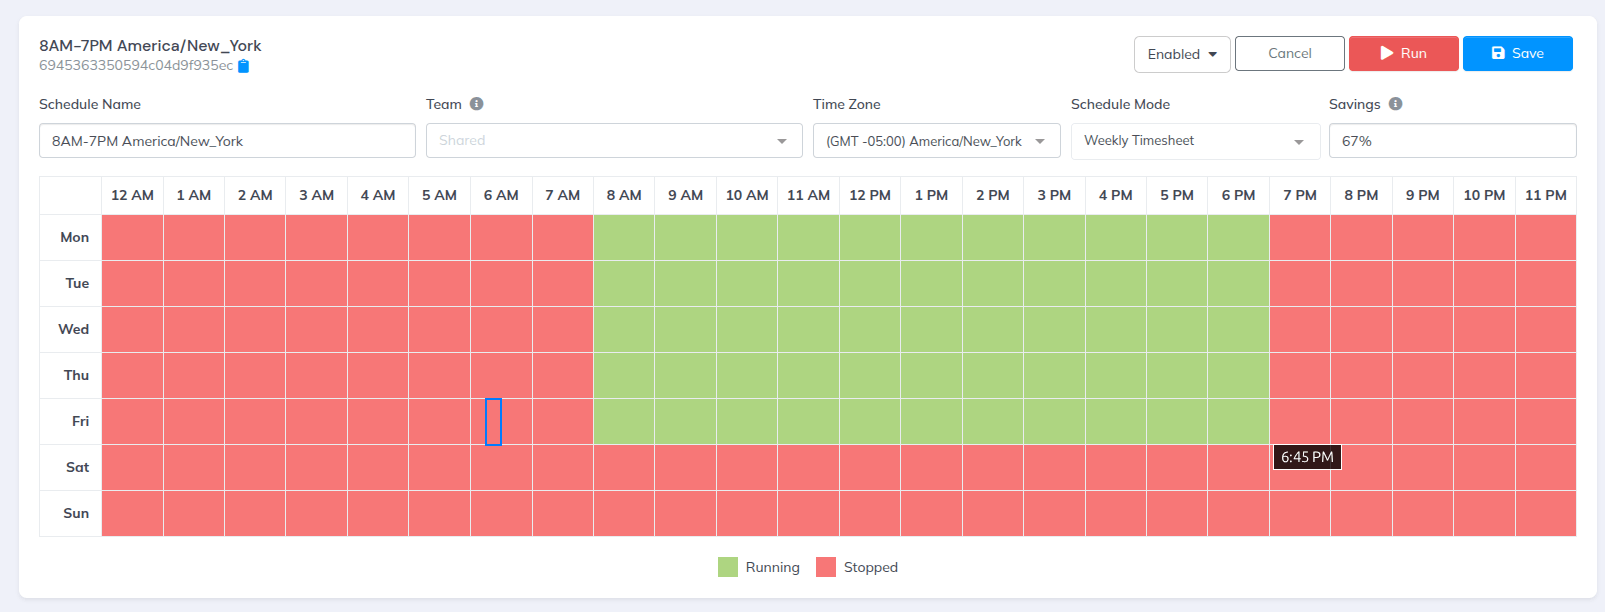Select the Sun row header
This screenshot has height=612, width=1605.
(x=76, y=514)
